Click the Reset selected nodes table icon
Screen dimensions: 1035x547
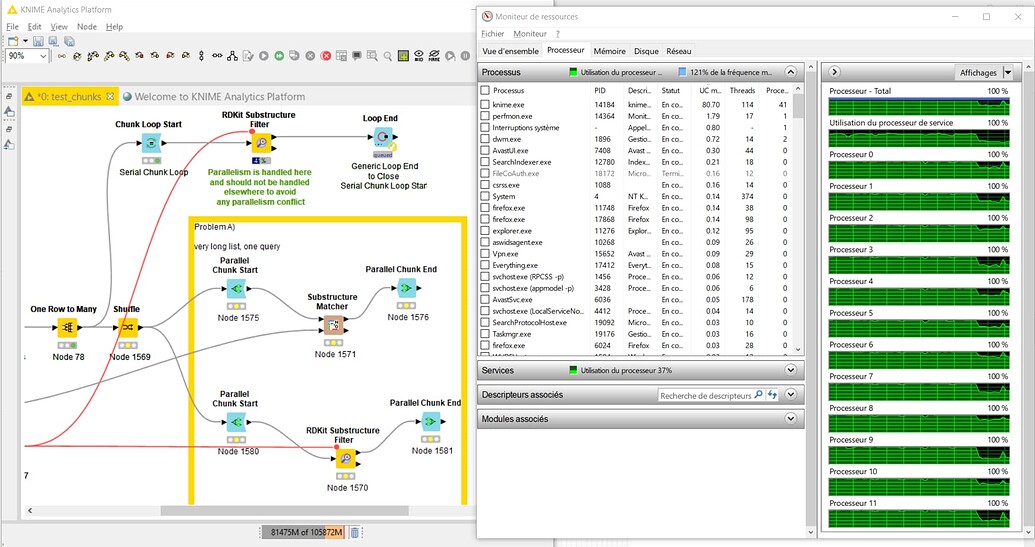click(x=341, y=56)
